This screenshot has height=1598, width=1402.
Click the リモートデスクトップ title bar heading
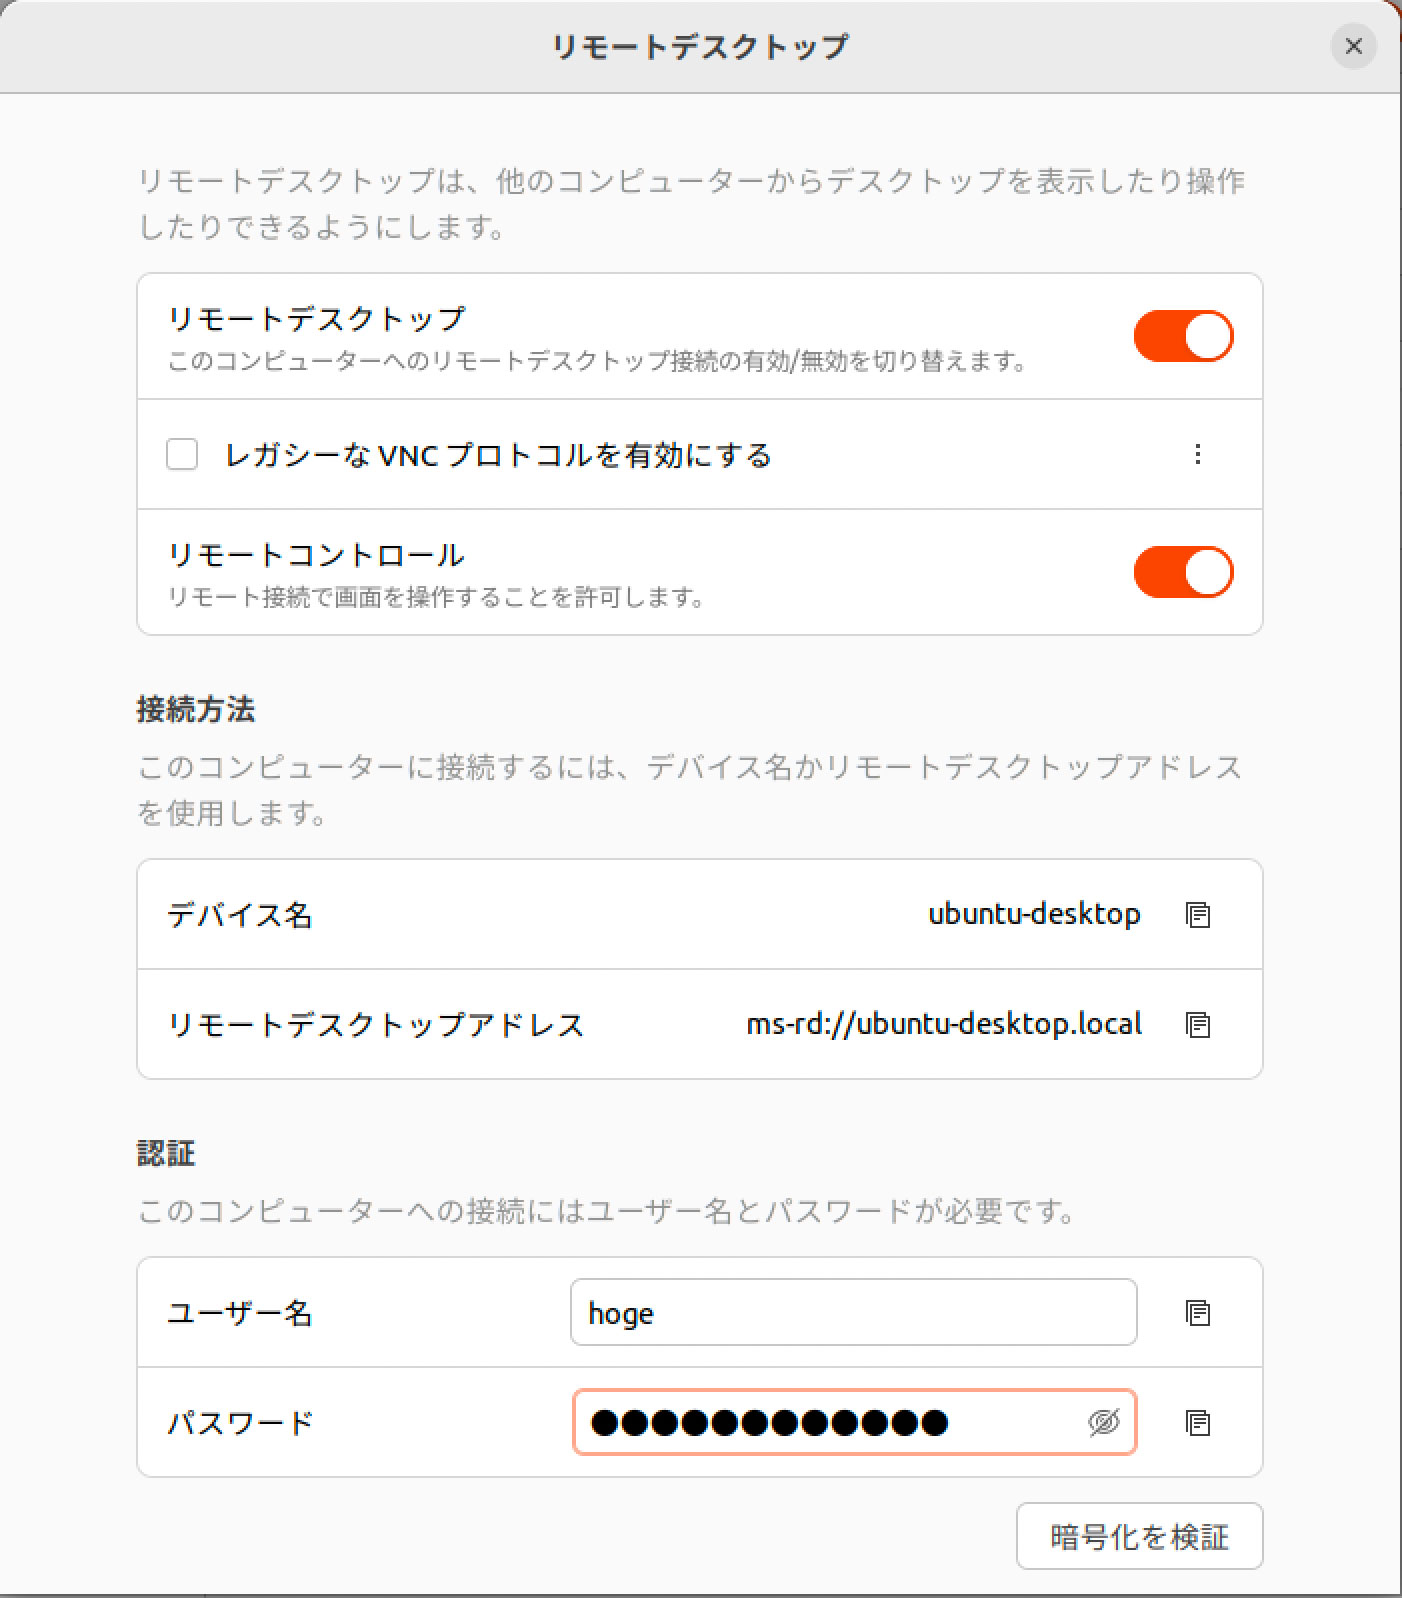(x=700, y=46)
